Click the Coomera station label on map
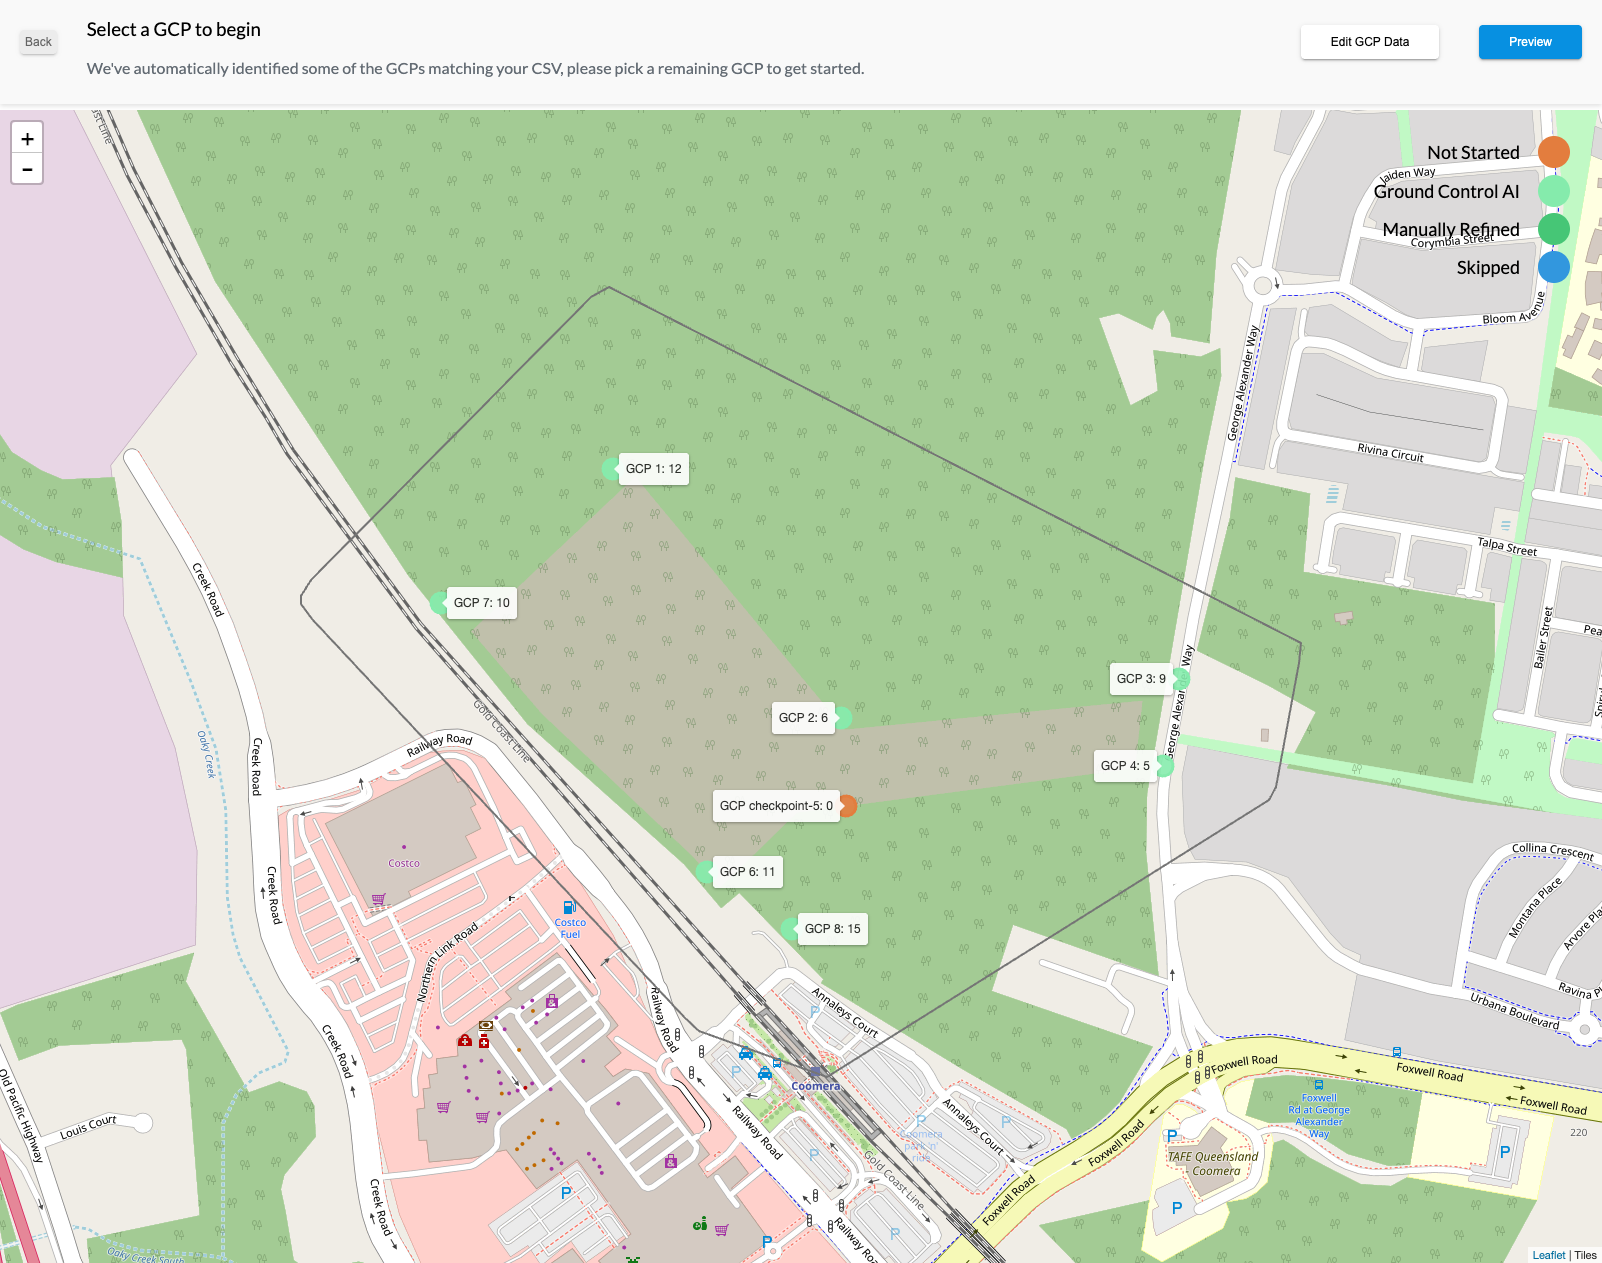Viewport: 1602px width, 1263px height. [815, 1086]
